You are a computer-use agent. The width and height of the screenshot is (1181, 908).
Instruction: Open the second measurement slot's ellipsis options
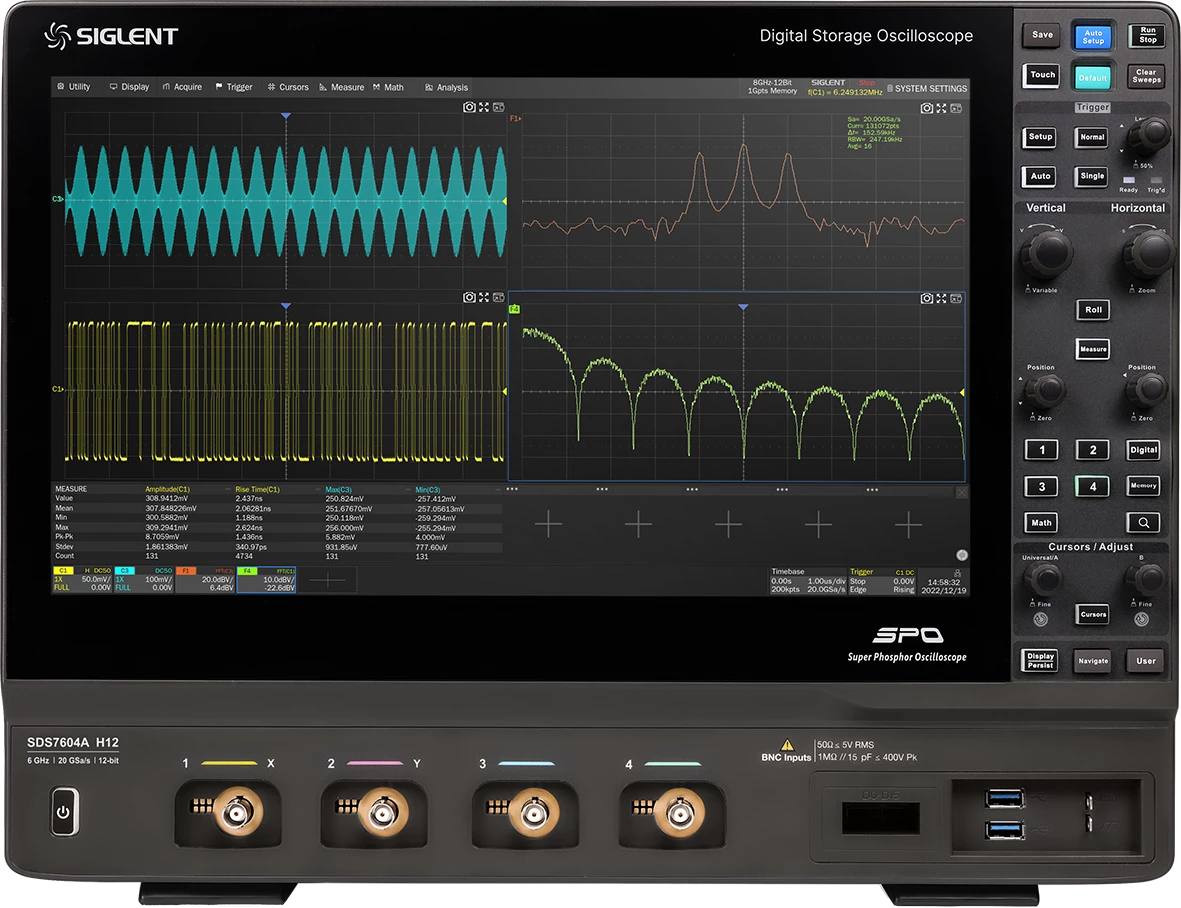click(602, 489)
